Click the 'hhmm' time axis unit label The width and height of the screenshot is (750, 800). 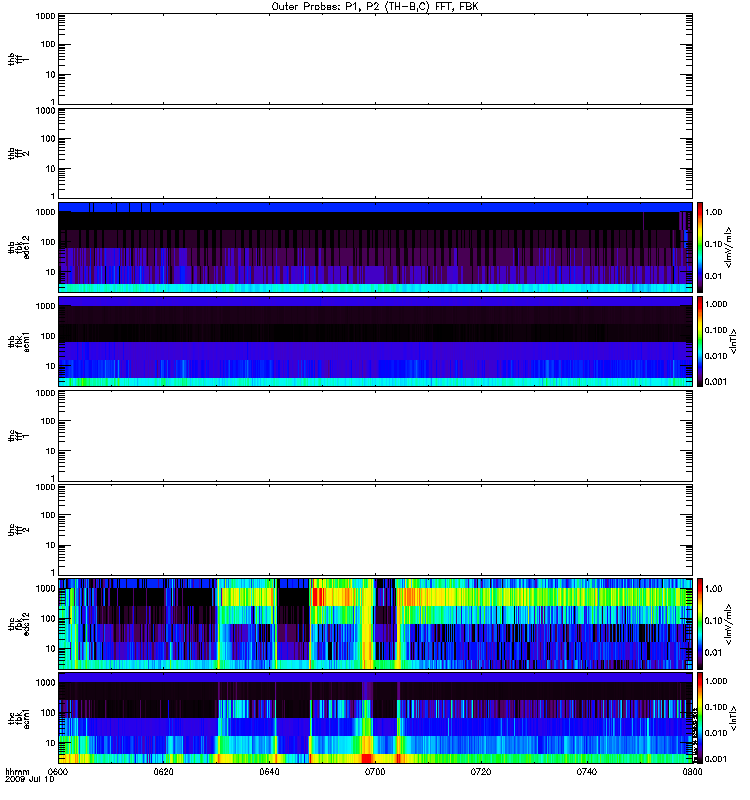[x=17, y=772]
